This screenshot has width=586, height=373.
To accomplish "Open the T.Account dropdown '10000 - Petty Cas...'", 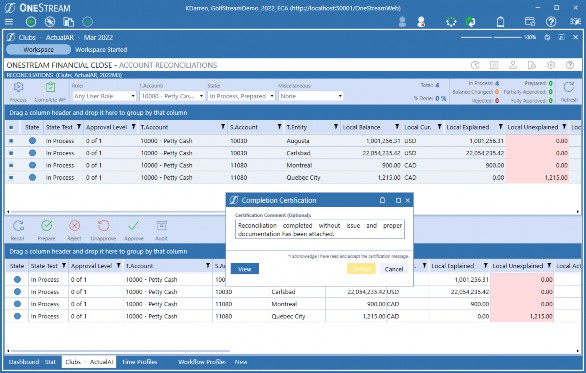I will [x=172, y=96].
